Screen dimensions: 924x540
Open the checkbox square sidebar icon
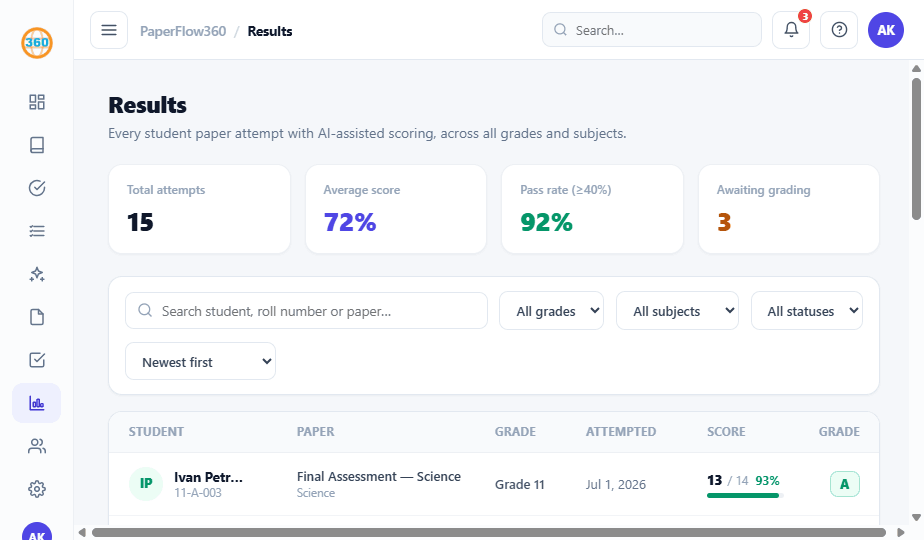37,360
